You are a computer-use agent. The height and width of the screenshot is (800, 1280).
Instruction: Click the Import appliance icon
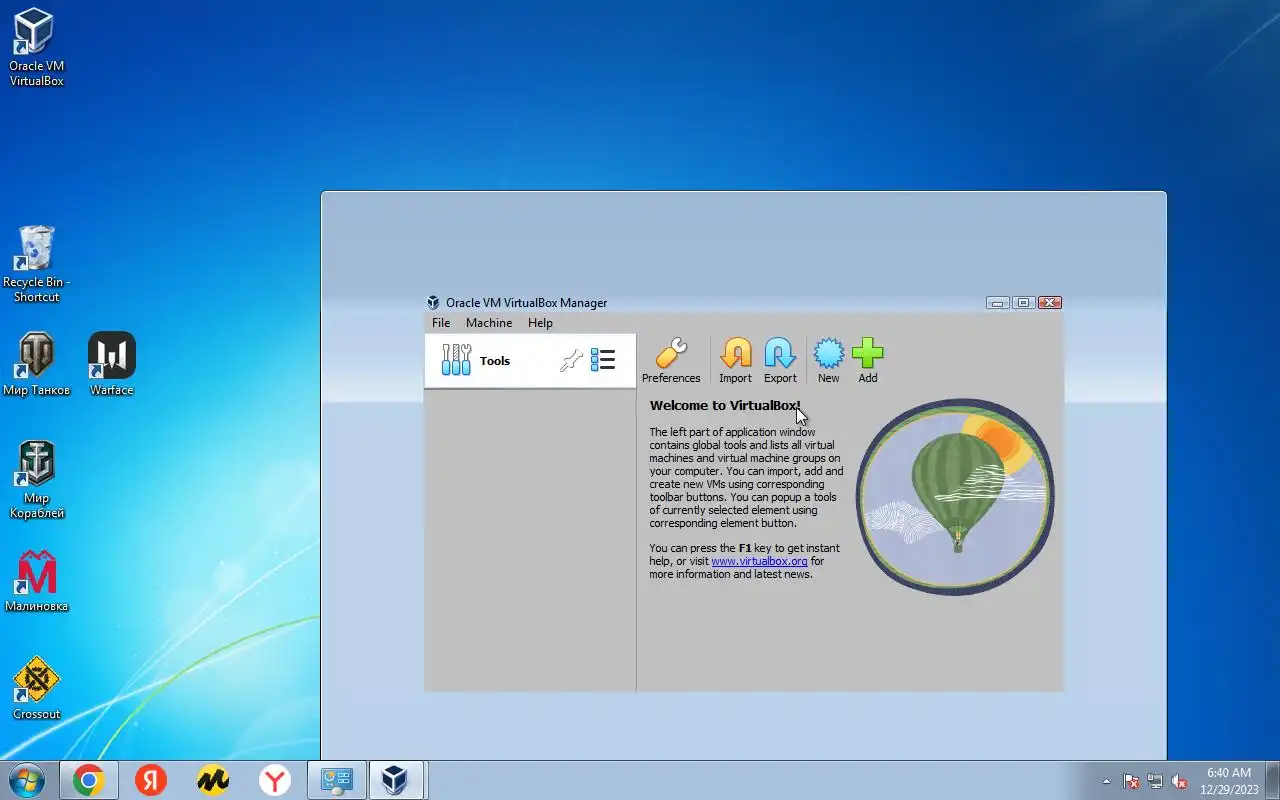(x=735, y=360)
